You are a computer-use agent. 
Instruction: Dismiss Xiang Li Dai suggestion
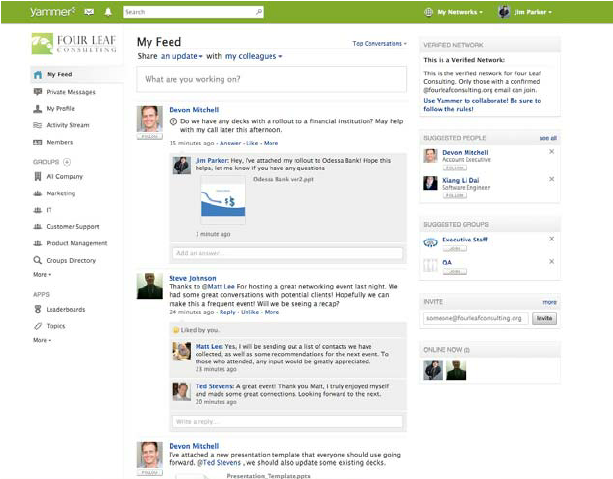coord(552,179)
